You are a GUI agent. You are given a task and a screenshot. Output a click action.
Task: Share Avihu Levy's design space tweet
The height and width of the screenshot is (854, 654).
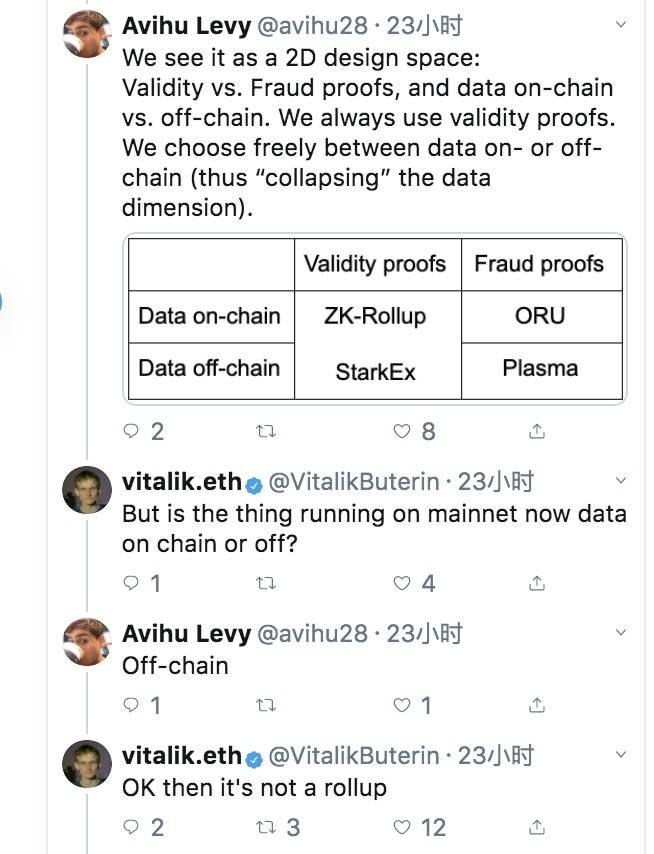pyautogui.click(x=537, y=431)
